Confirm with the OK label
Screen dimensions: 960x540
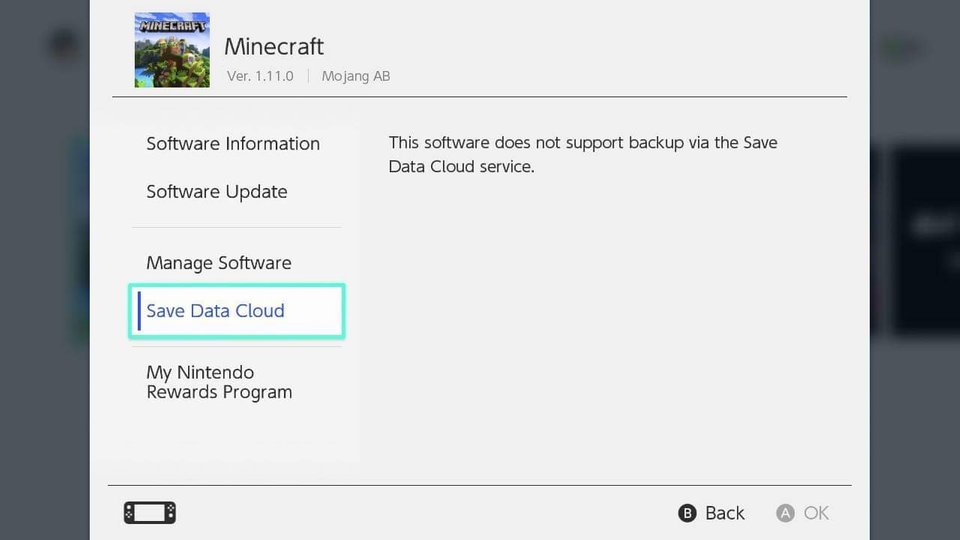point(815,513)
